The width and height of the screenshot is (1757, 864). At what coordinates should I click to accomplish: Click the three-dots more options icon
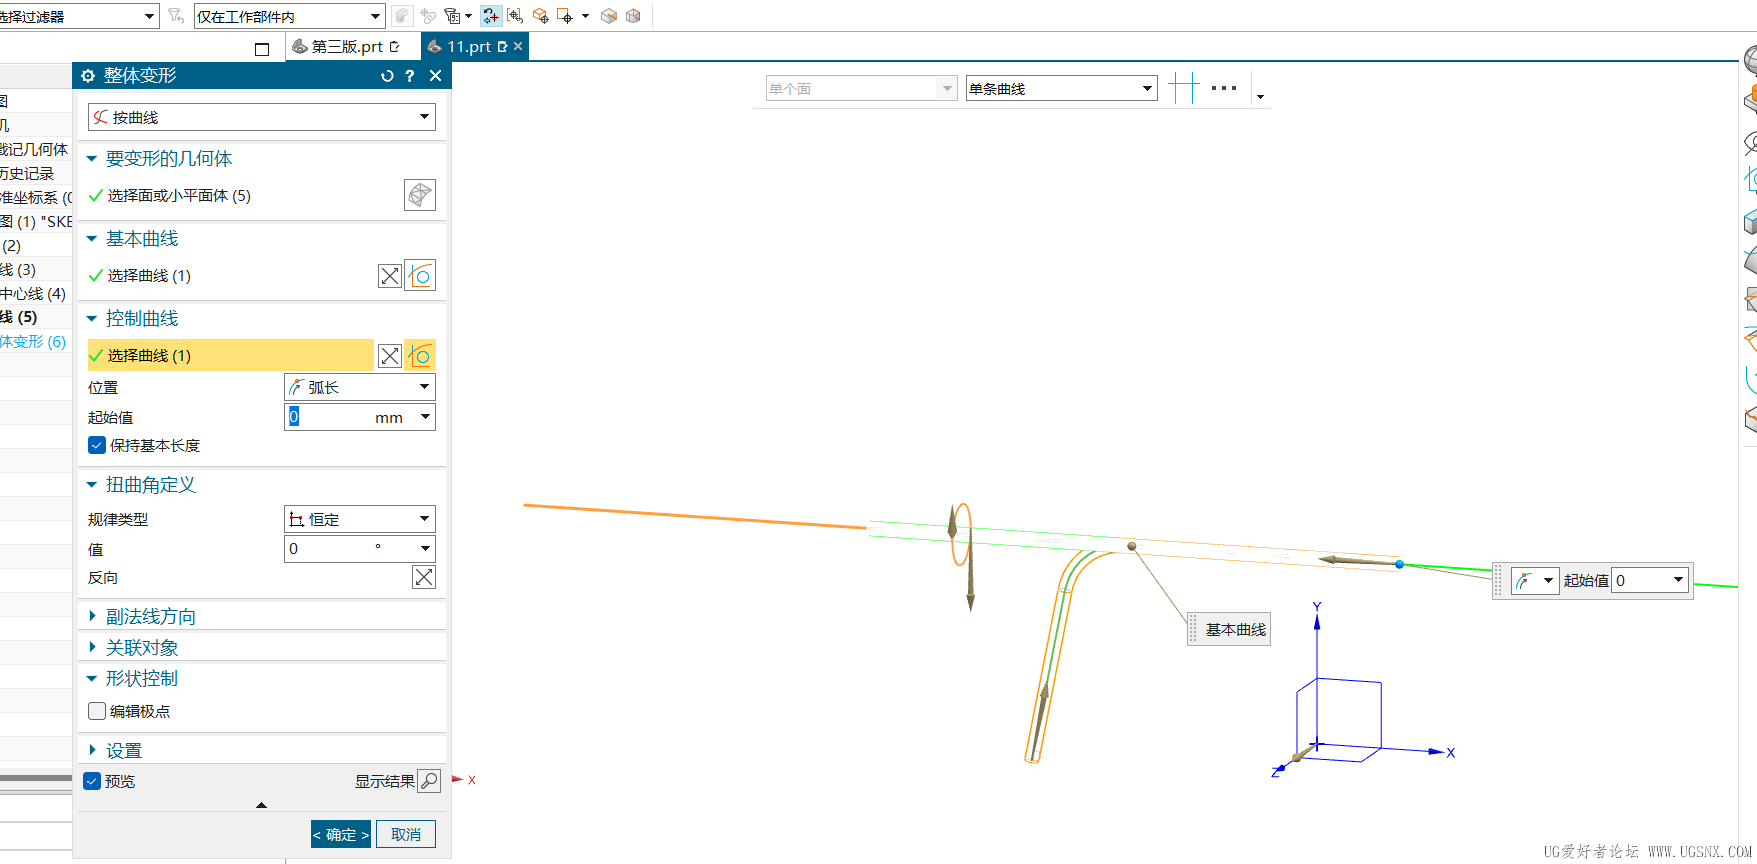click(1224, 88)
